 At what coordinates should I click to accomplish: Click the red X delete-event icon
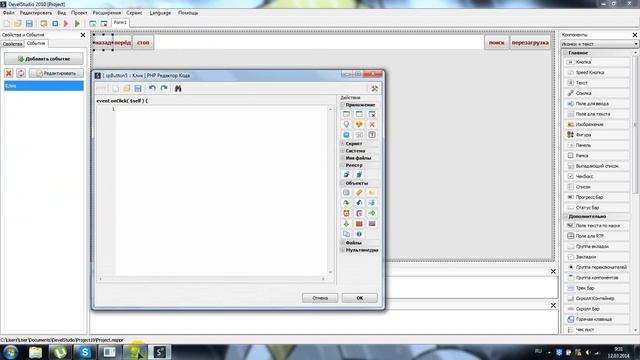9,73
